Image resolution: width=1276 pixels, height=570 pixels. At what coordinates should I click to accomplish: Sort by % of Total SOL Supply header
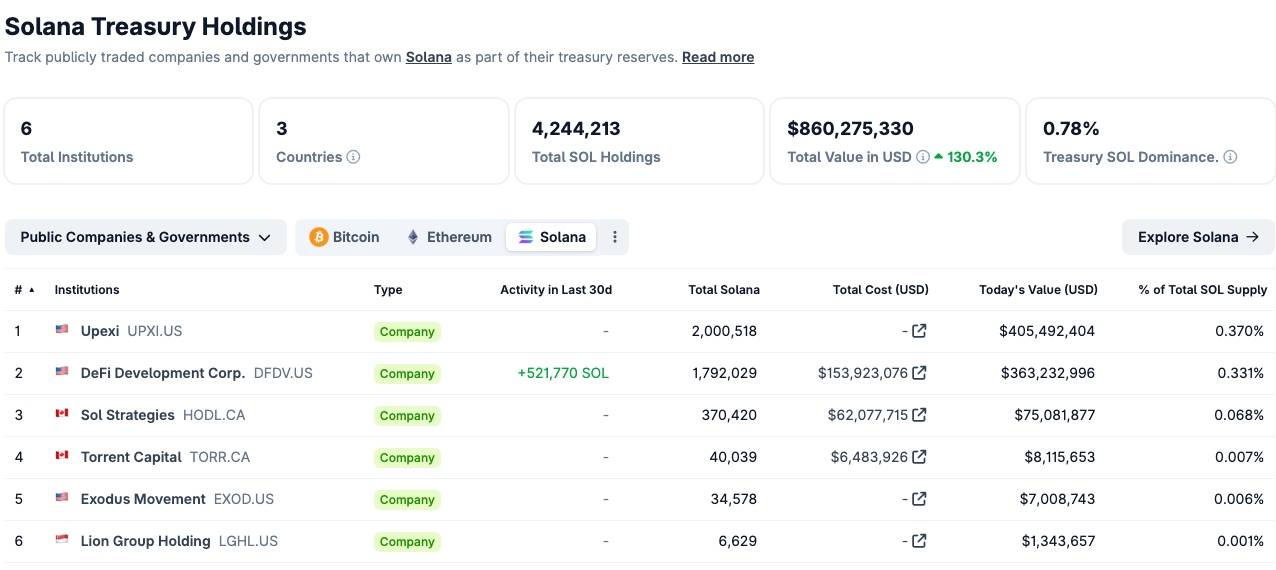tap(1203, 290)
